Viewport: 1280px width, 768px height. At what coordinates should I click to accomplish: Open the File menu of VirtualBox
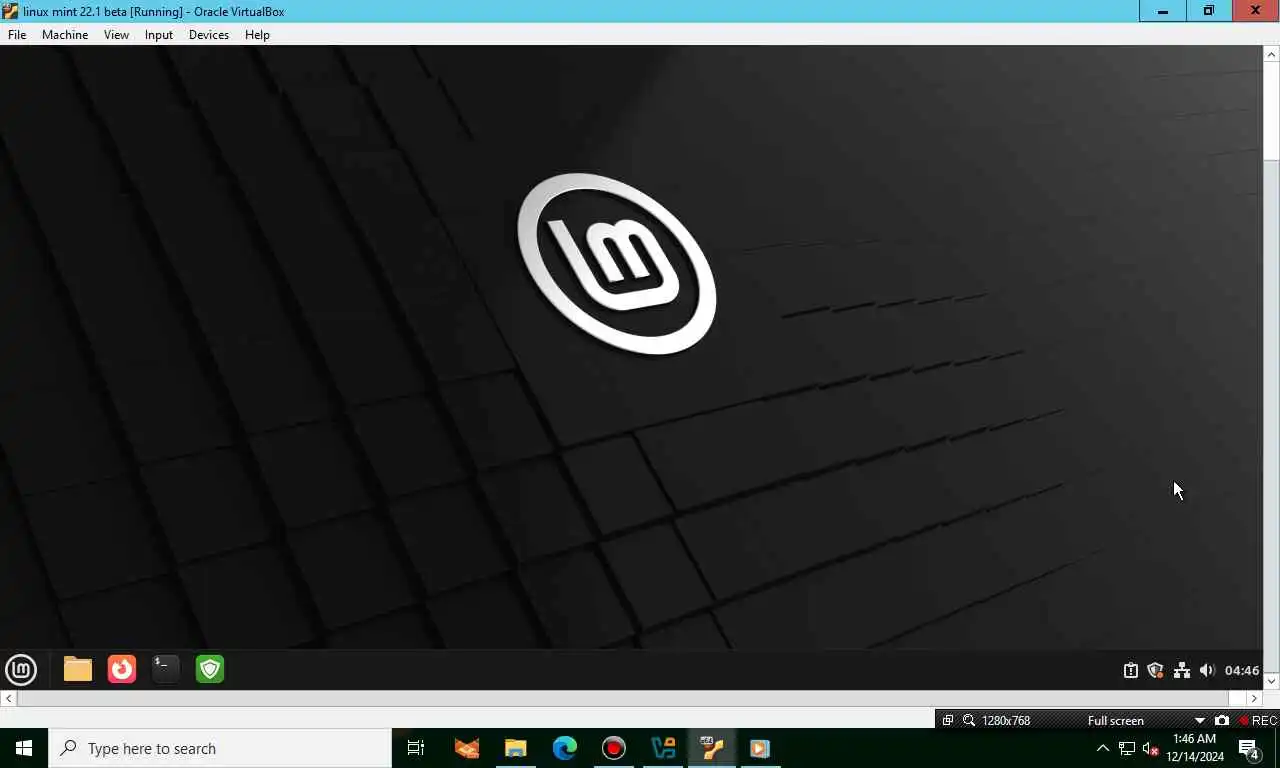pyautogui.click(x=17, y=34)
